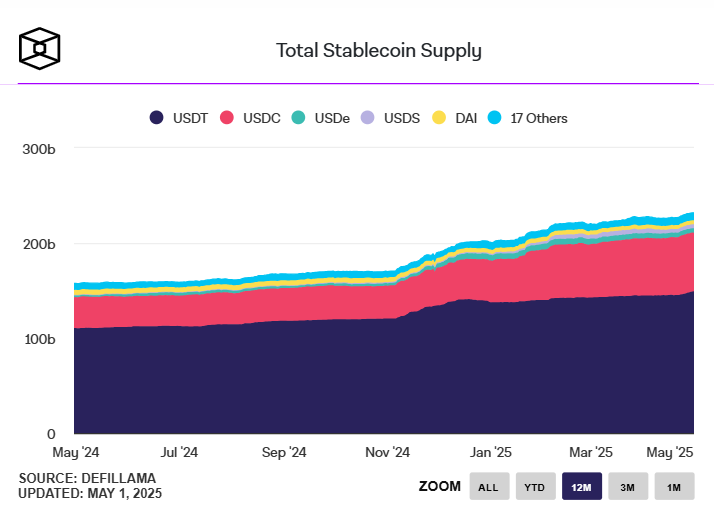The width and height of the screenshot is (714, 509).
Task: Set zoom range to ALL
Action: (489, 487)
